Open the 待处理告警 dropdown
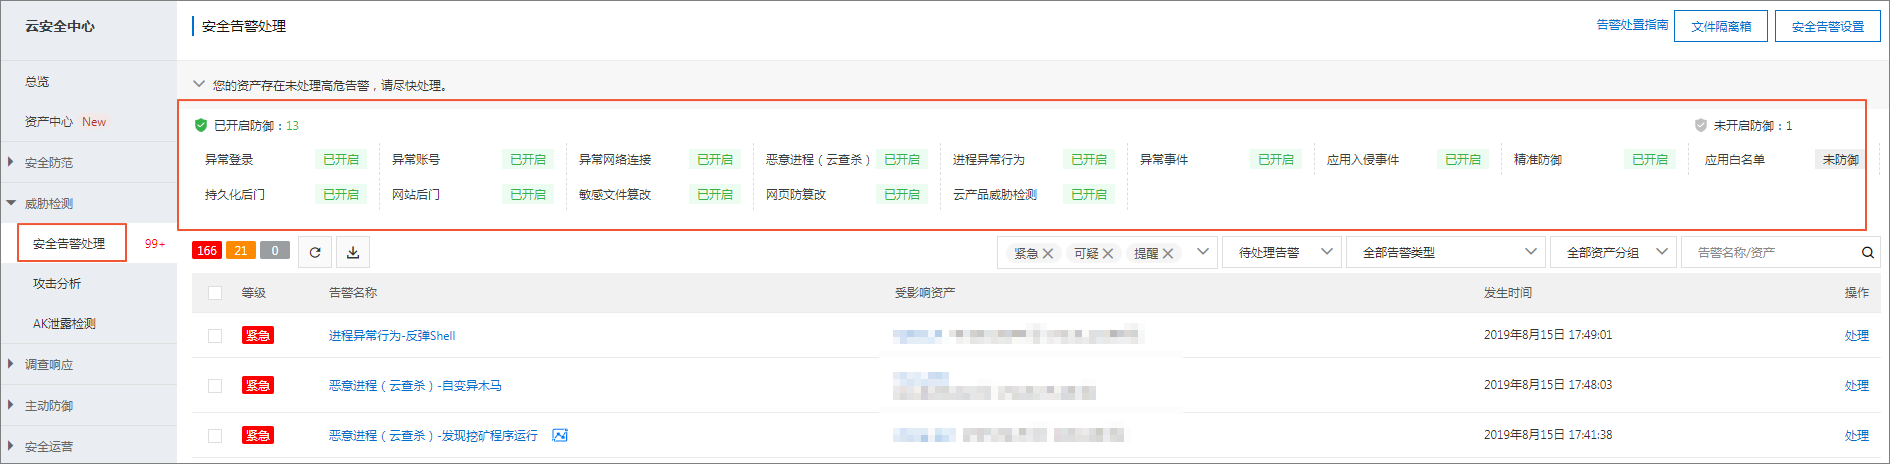1890x464 pixels. pyautogui.click(x=1281, y=252)
